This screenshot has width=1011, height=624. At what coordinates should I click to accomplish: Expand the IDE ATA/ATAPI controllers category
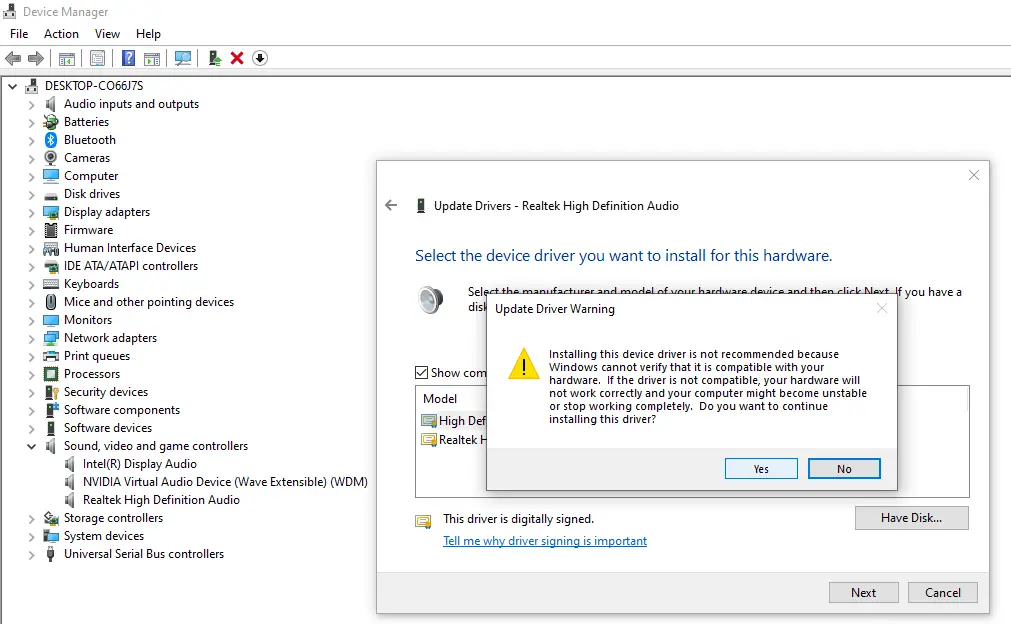(x=31, y=266)
